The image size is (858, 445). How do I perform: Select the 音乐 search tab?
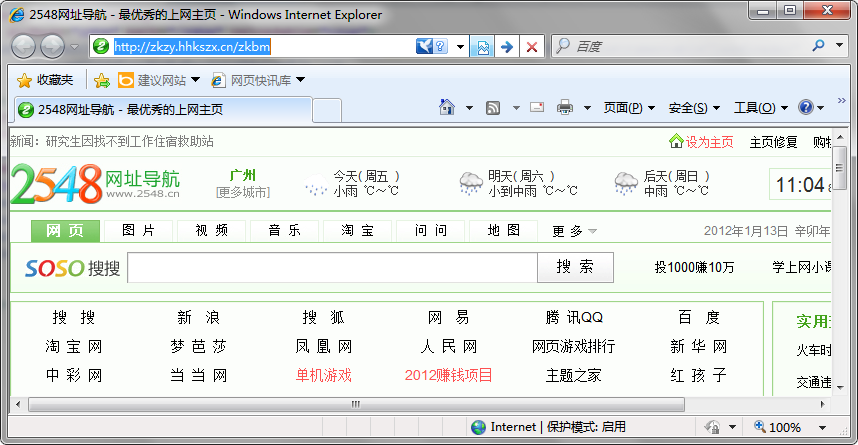[x=285, y=231]
